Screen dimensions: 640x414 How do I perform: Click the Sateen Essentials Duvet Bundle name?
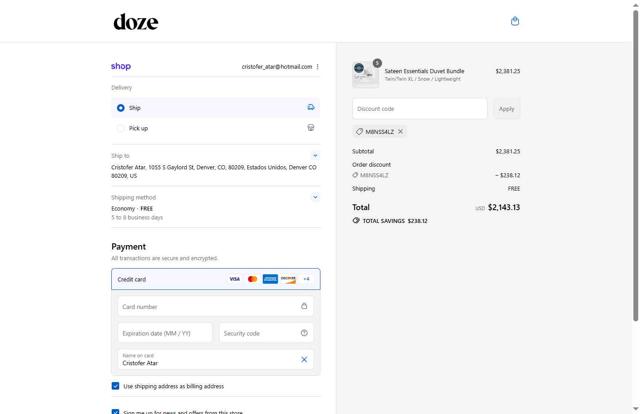(x=424, y=71)
